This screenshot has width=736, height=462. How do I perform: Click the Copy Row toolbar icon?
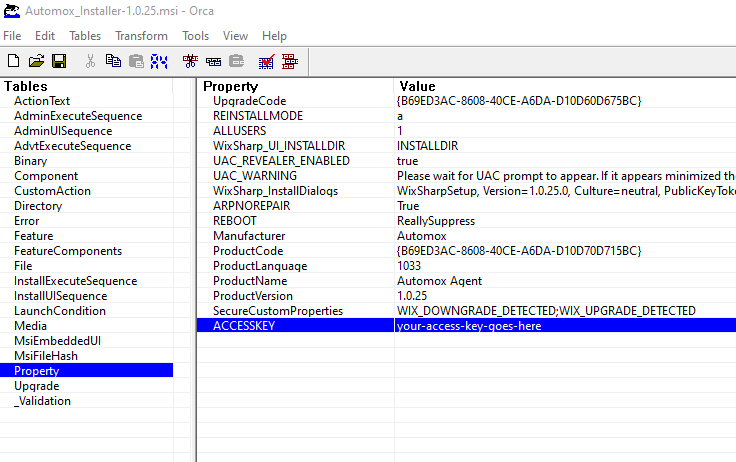click(x=213, y=62)
